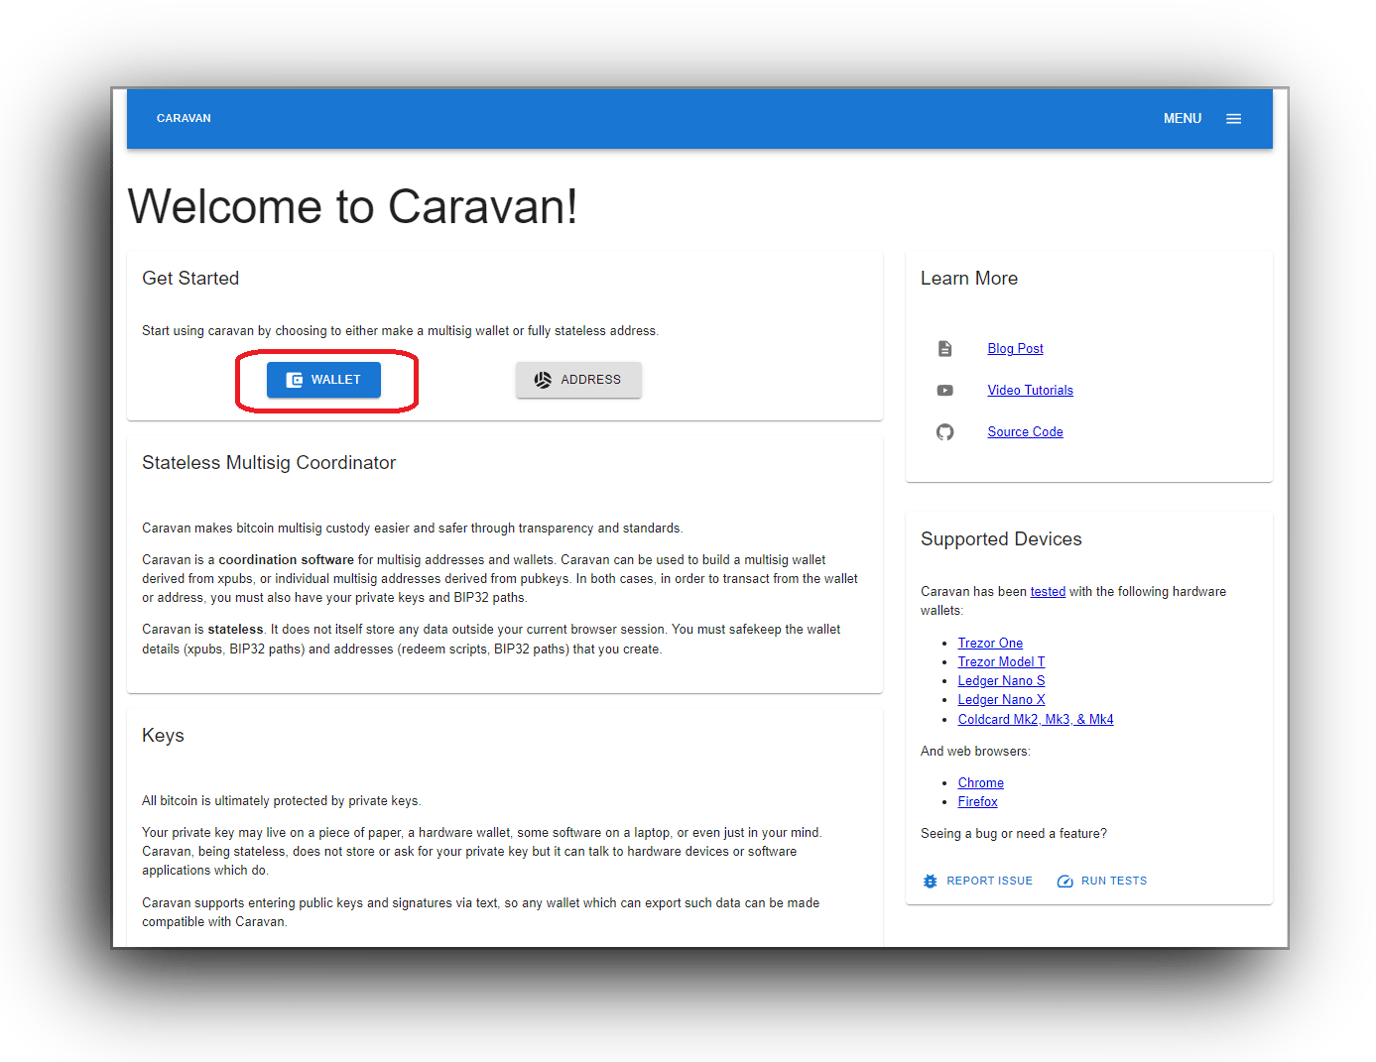The image size is (1376, 1062).
Task: Open the Trezor One device link
Action: (990, 642)
